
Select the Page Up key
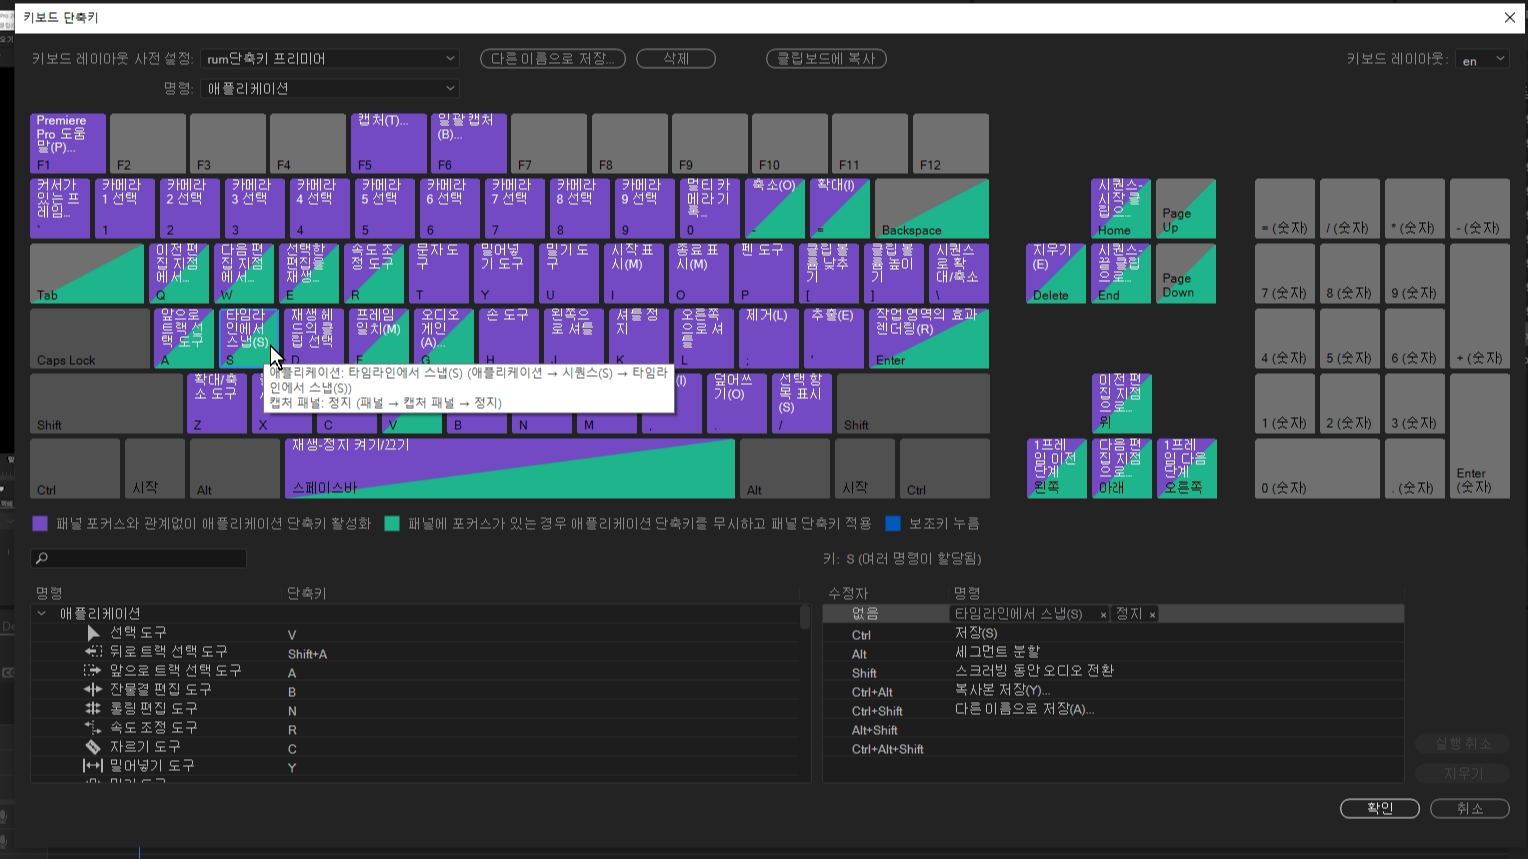(x=1186, y=208)
